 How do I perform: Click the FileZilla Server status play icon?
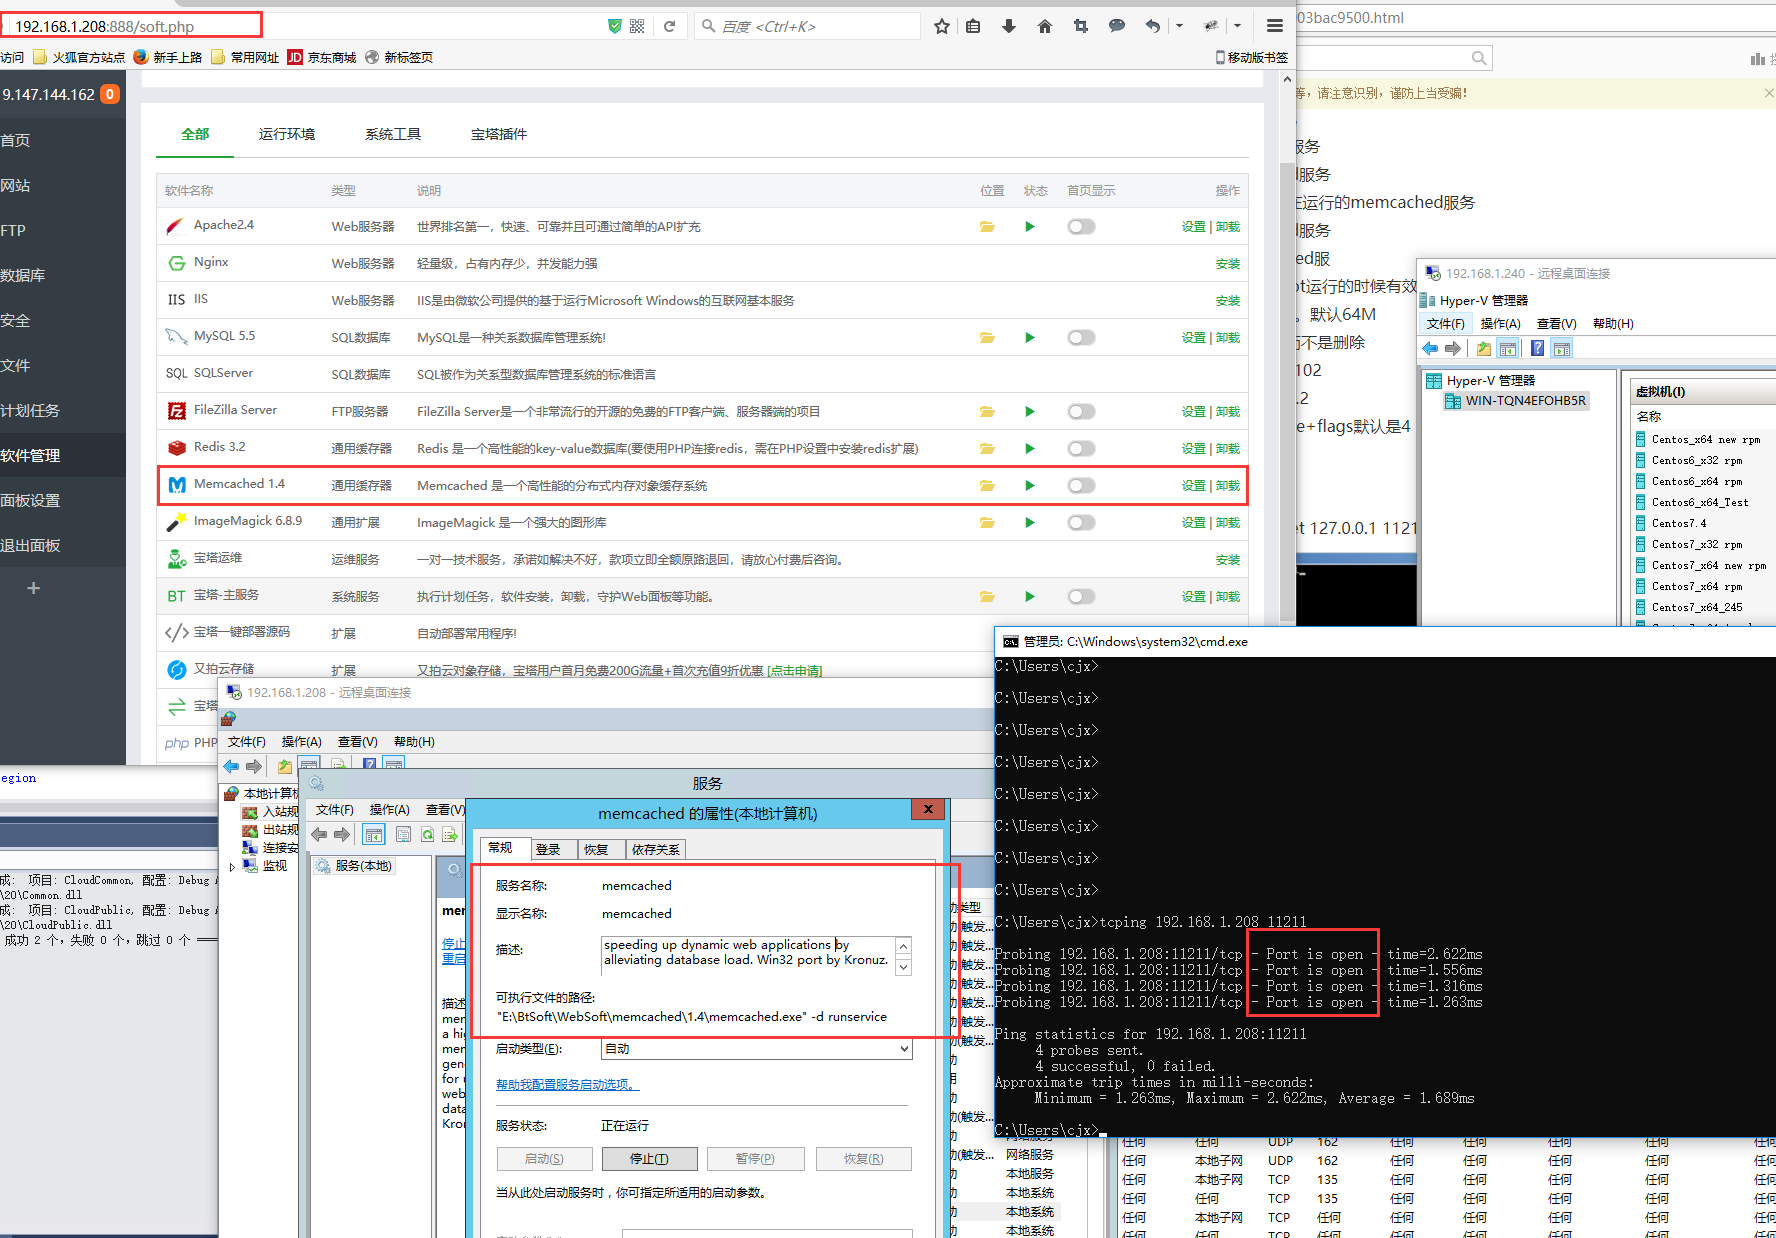[x=1030, y=412]
